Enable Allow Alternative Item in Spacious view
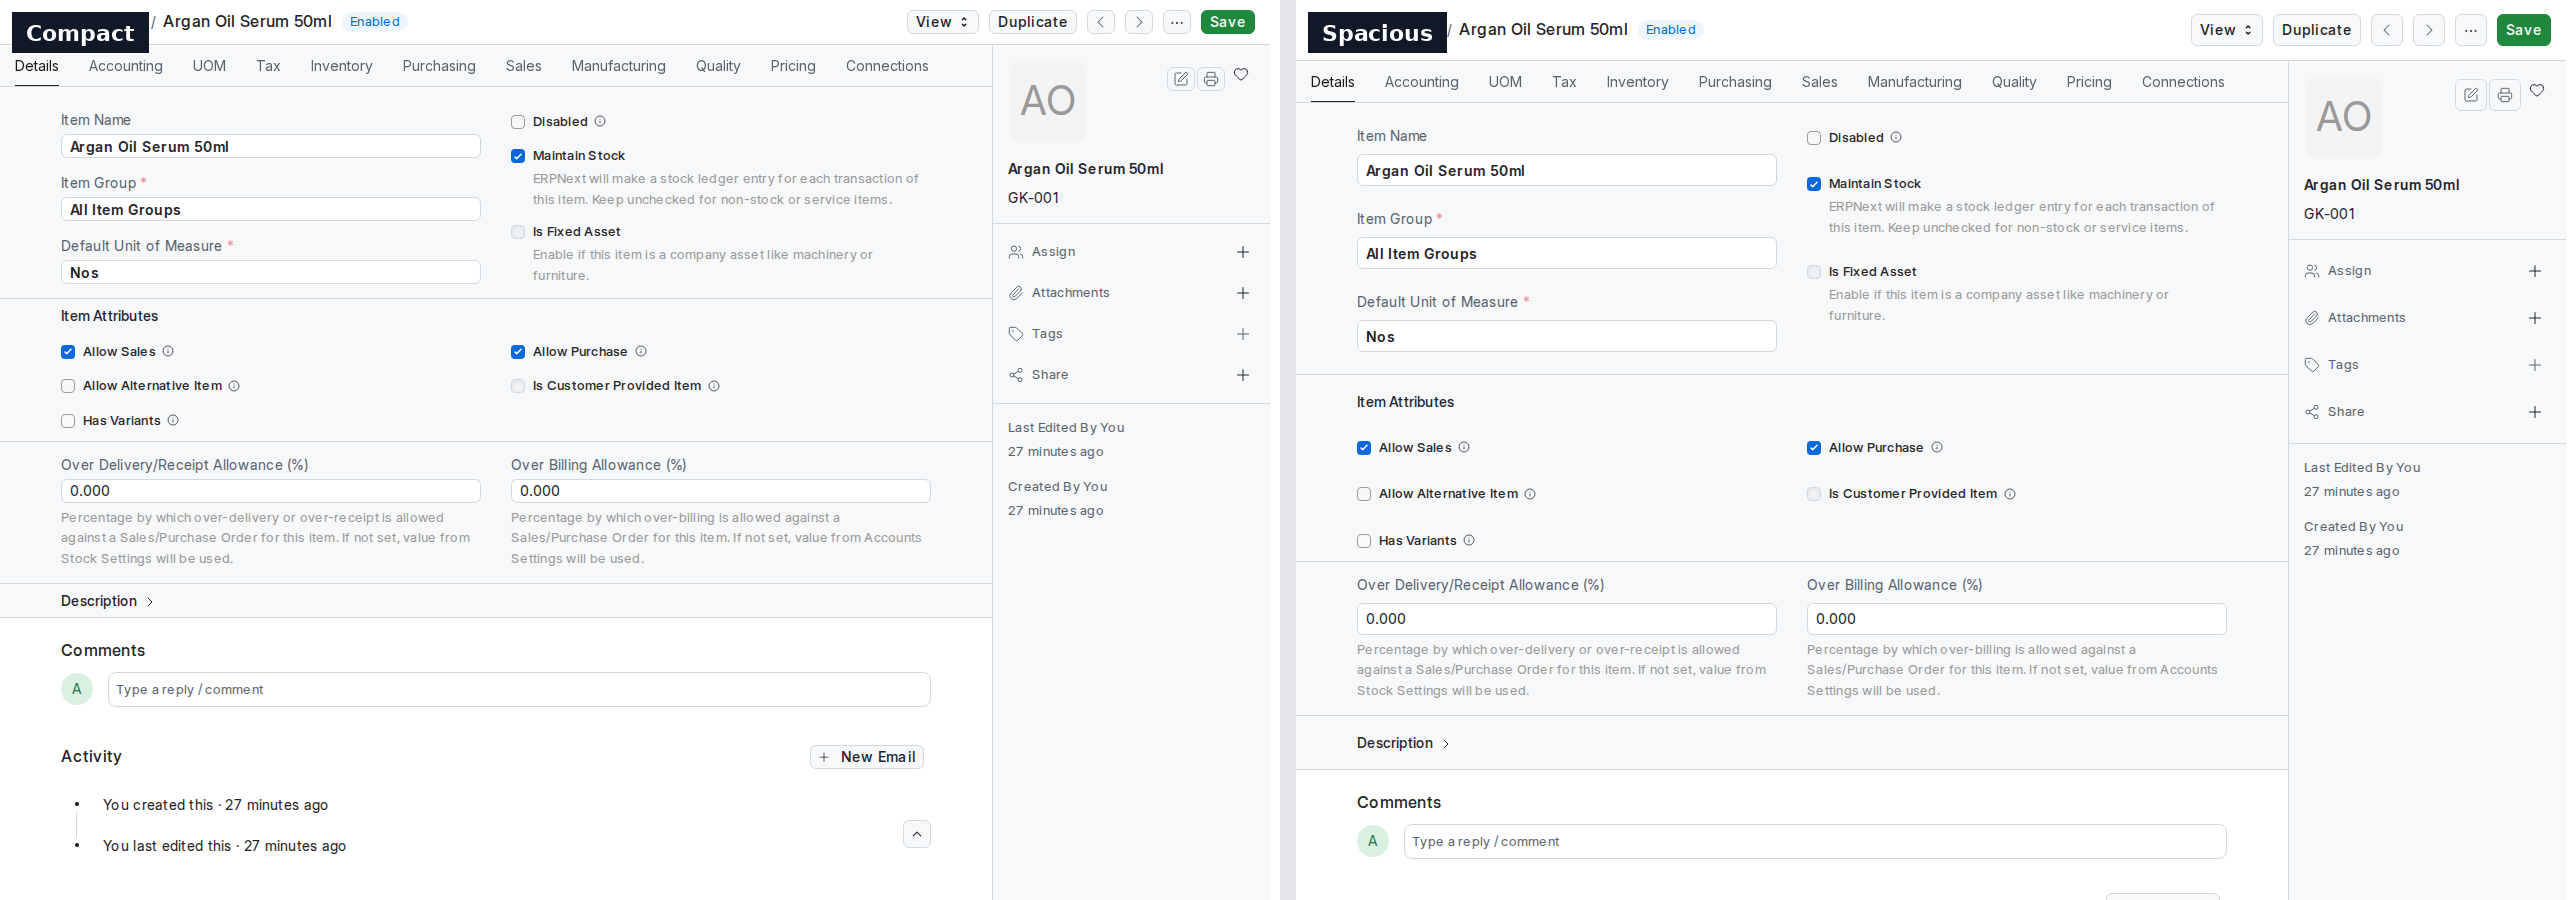 (x=1364, y=494)
